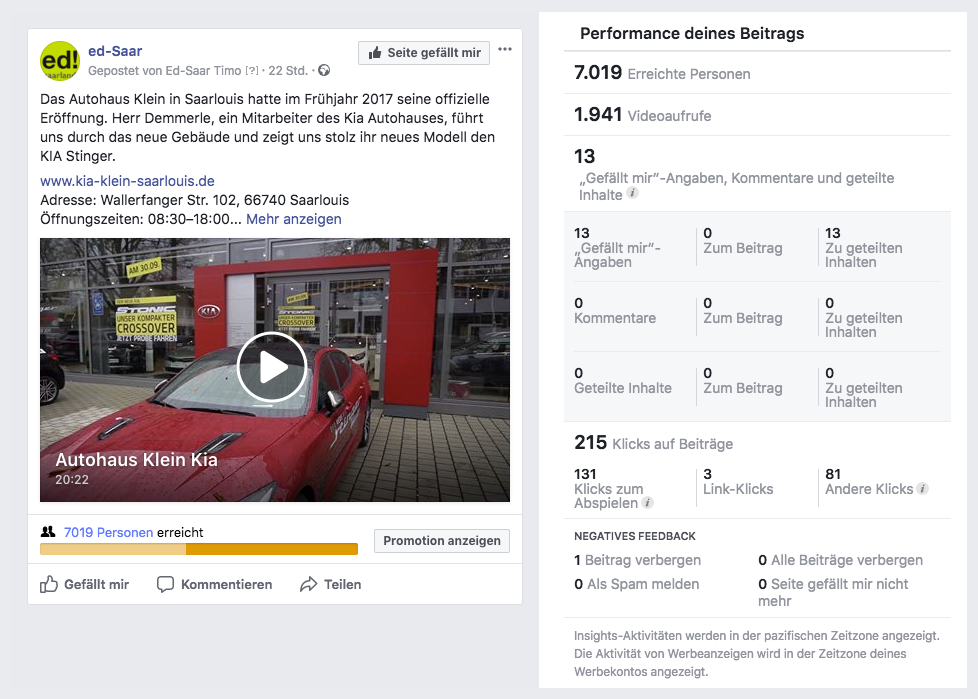
Task: Click the people reached icon
Action: click(48, 532)
